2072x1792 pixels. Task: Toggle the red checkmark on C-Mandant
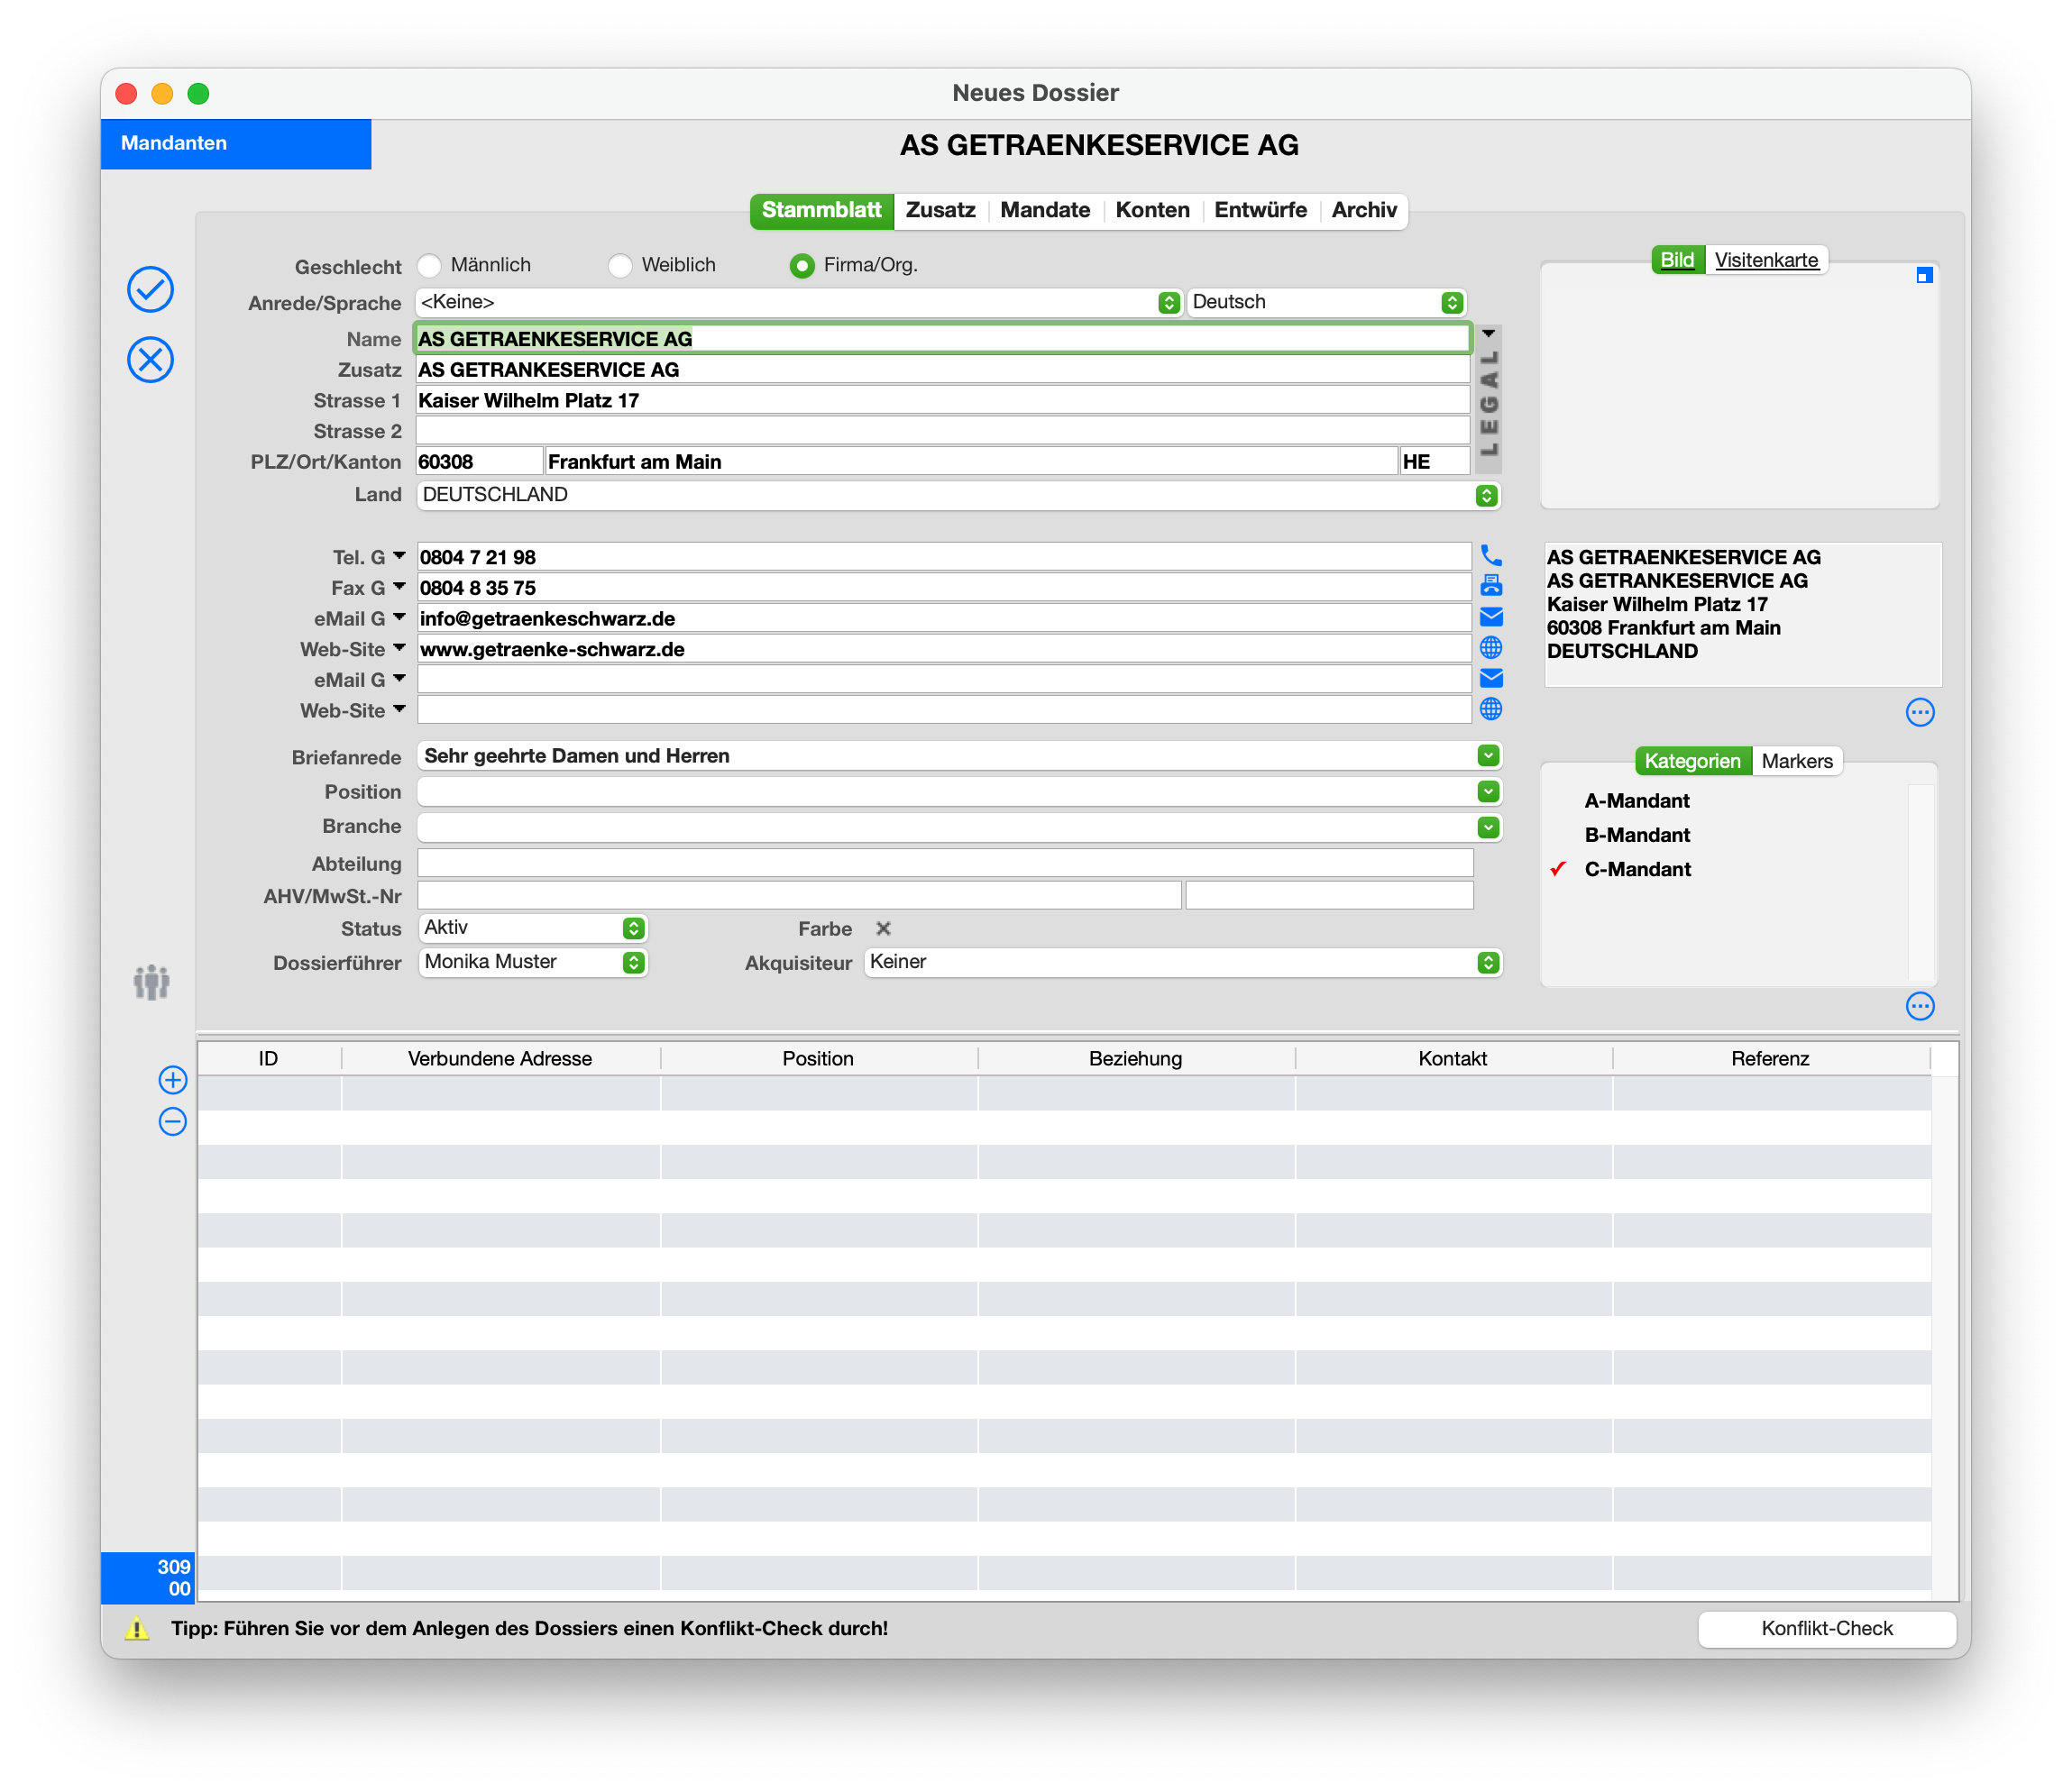(1558, 869)
